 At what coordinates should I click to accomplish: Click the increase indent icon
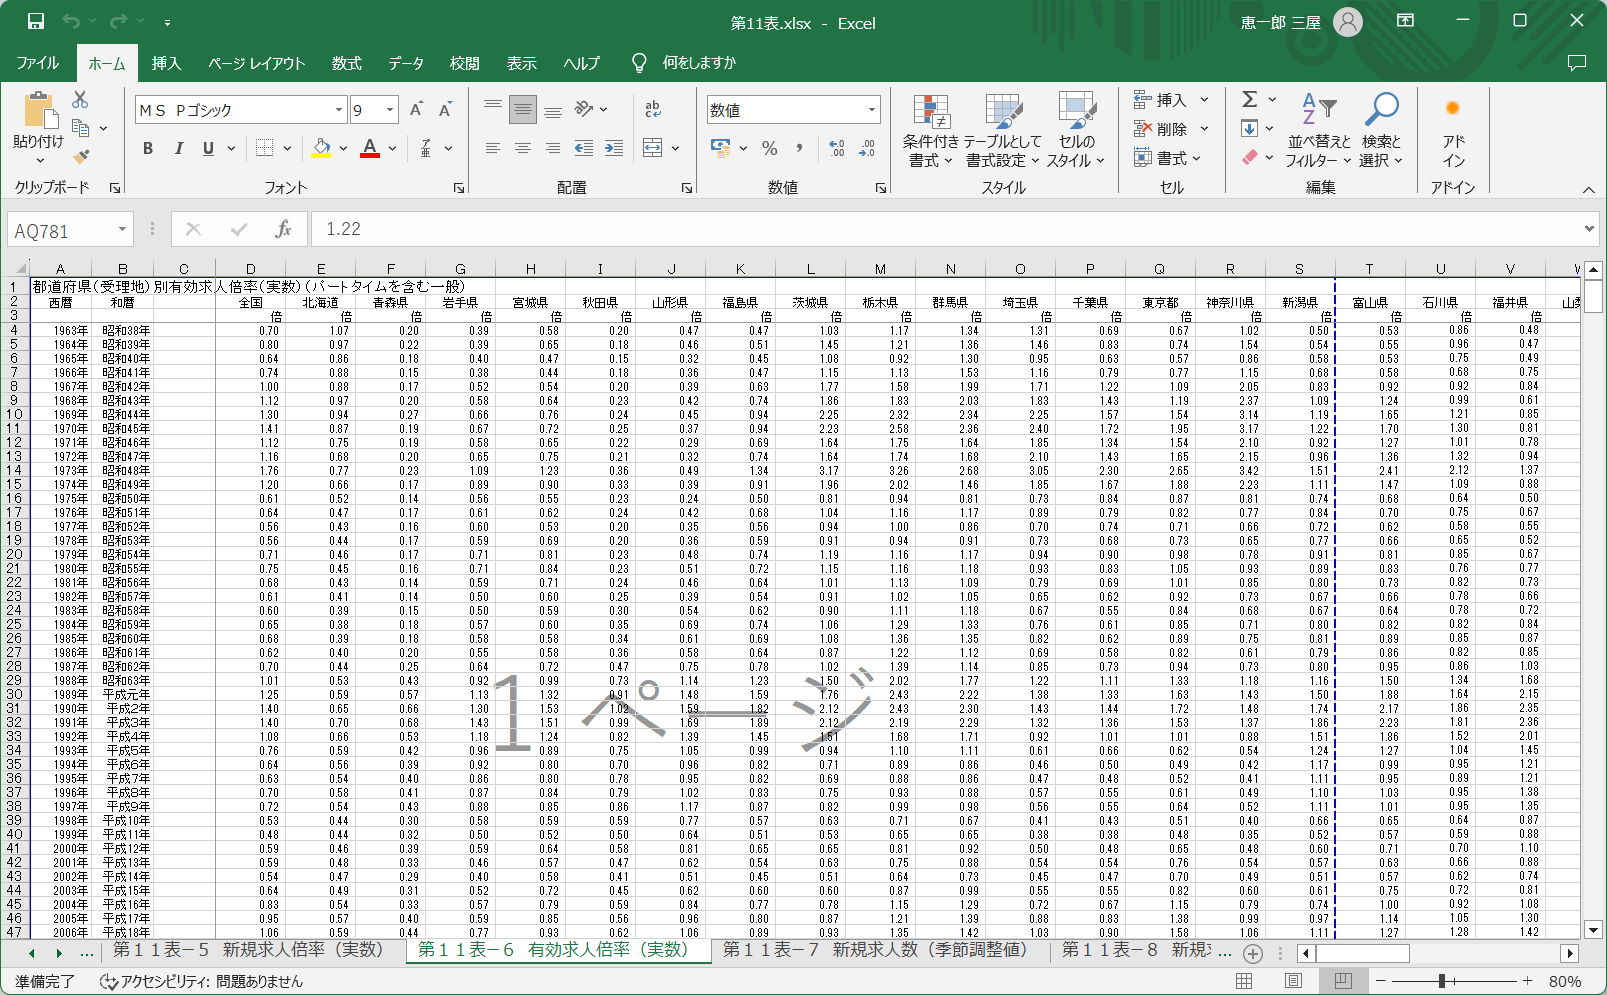point(614,148)
